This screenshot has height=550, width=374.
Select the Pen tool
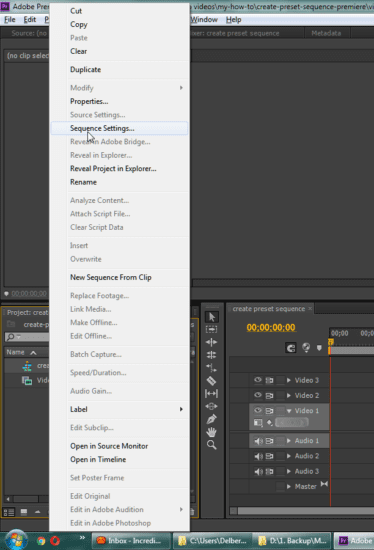pyautogui.click(x=212, y=419)
